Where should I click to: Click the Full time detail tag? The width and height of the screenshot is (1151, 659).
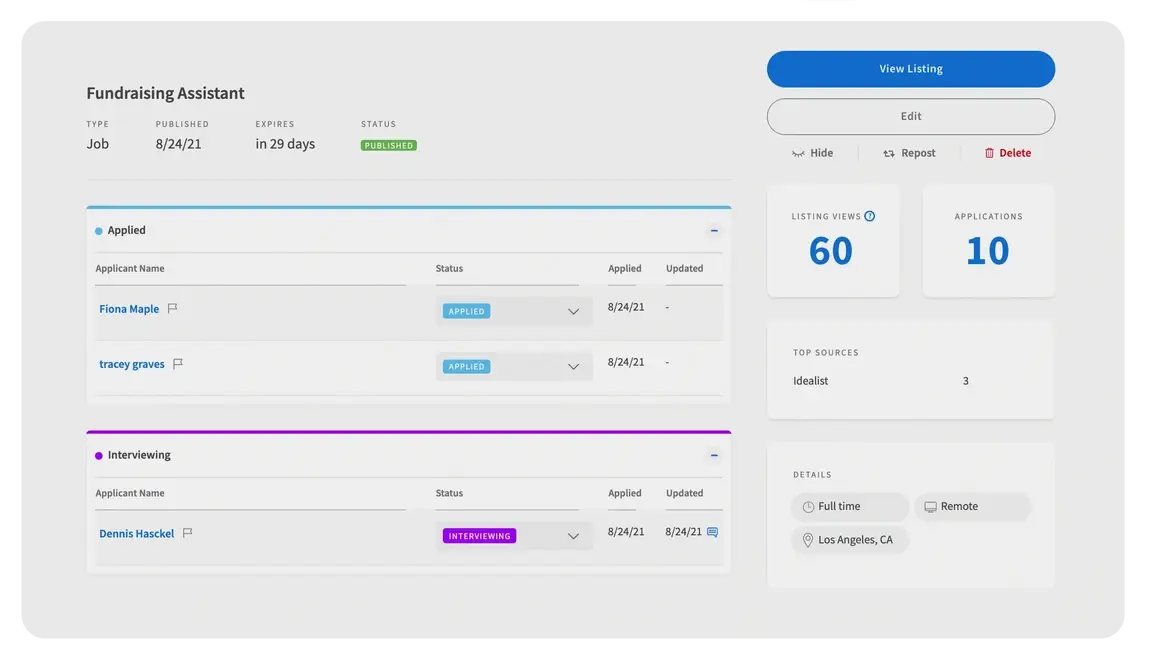tap(850, 506)
